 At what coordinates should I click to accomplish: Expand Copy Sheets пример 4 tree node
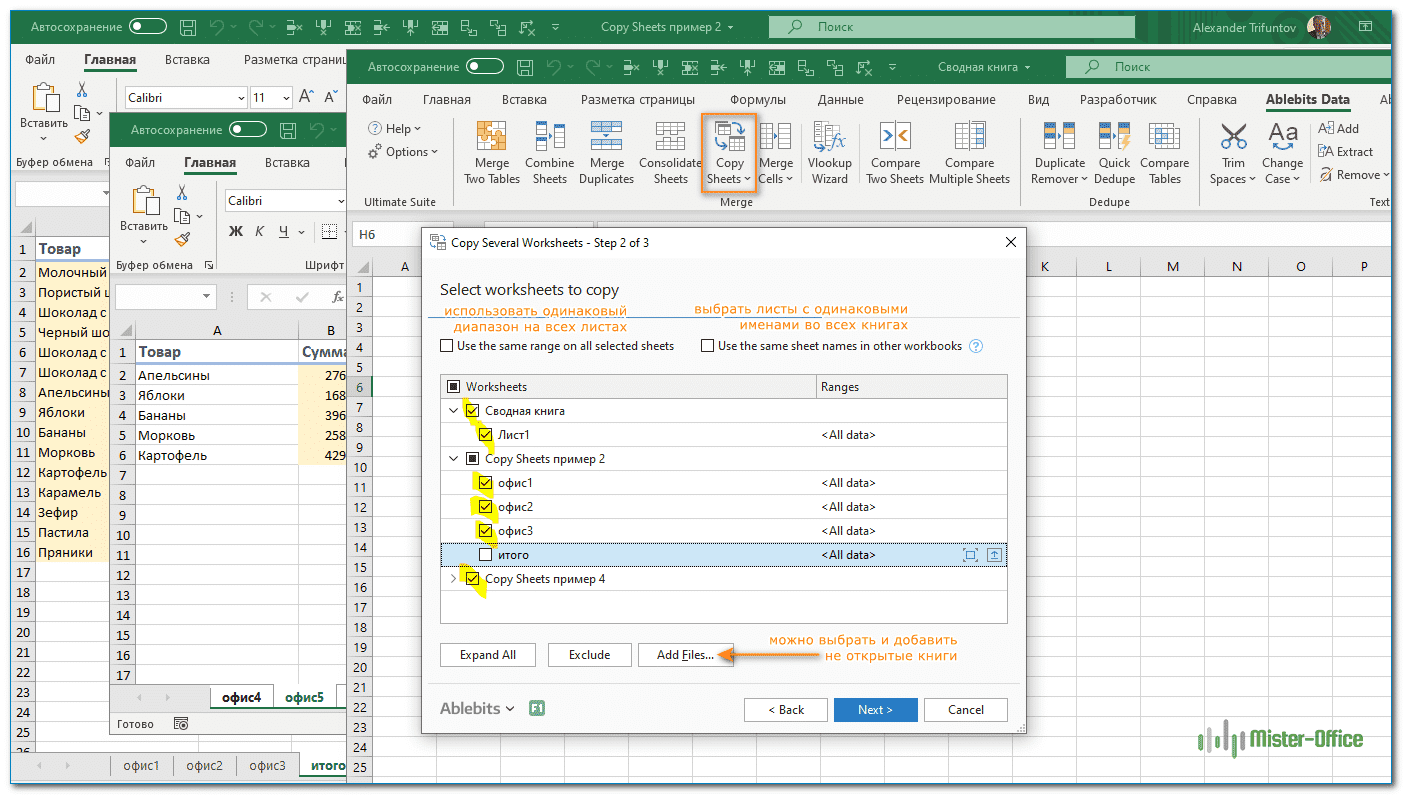coord(454,579)
